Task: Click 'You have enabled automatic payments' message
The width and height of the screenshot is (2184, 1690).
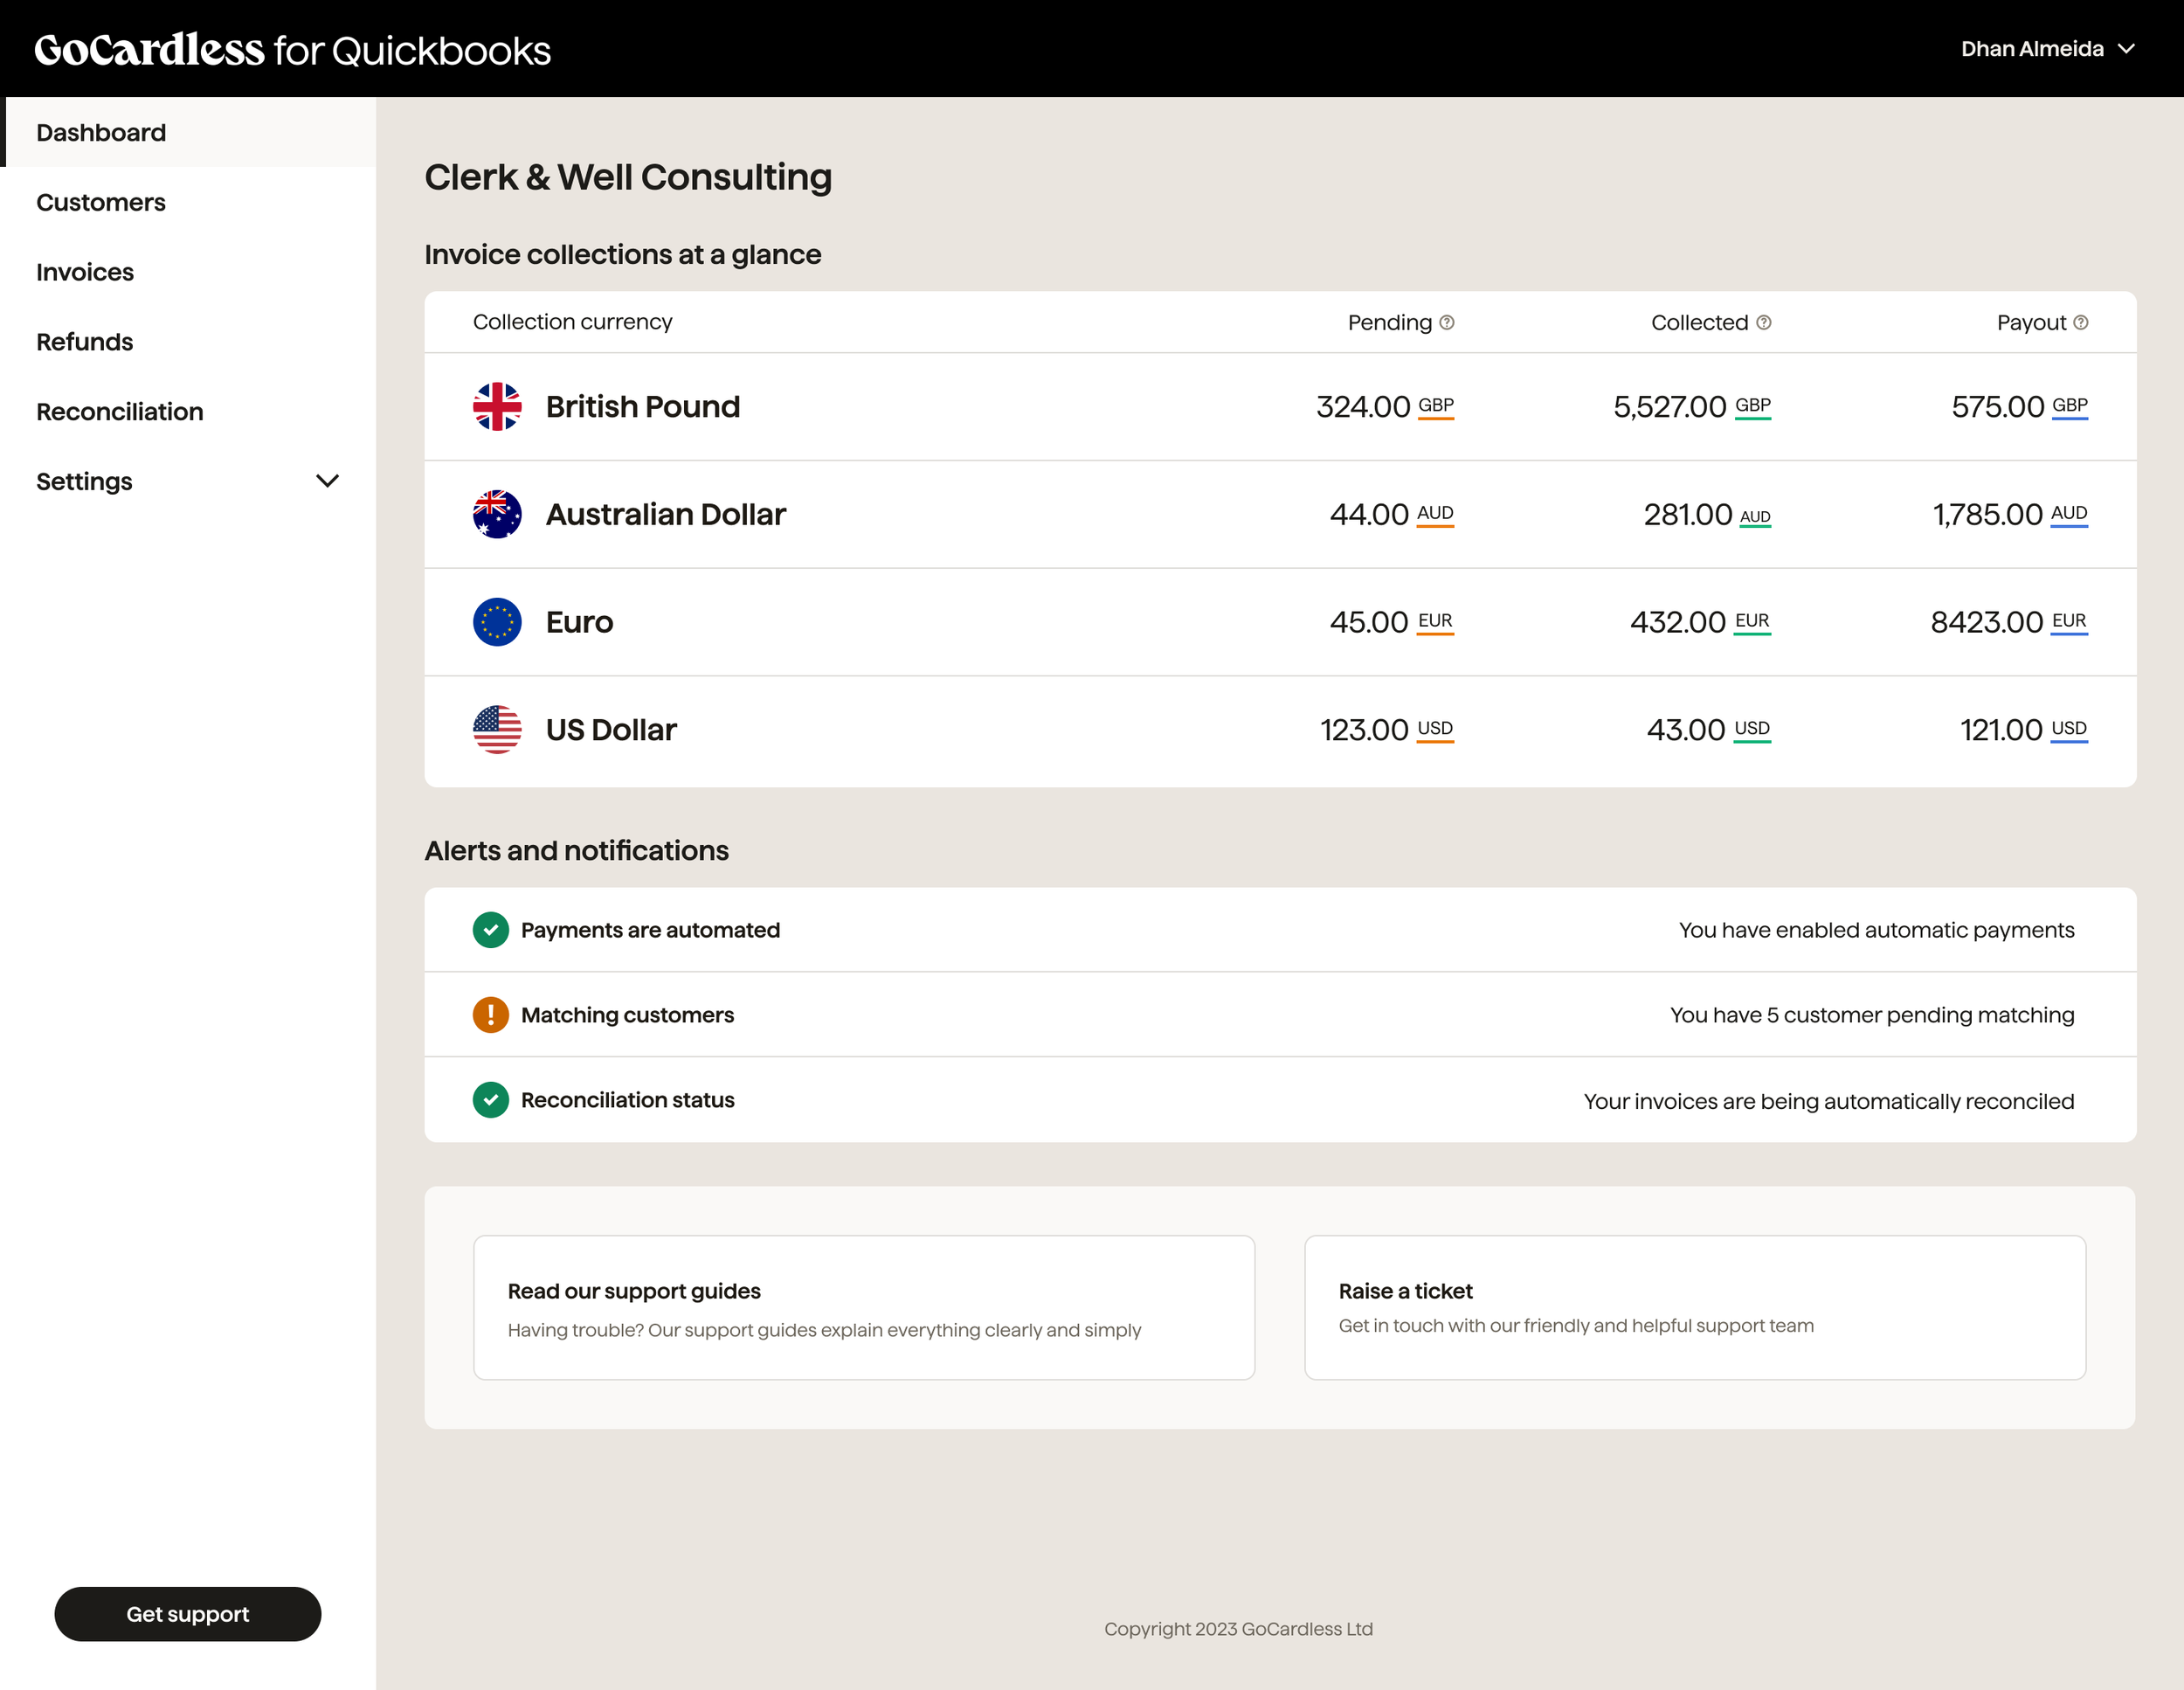Action: (x=1876, y=930)
